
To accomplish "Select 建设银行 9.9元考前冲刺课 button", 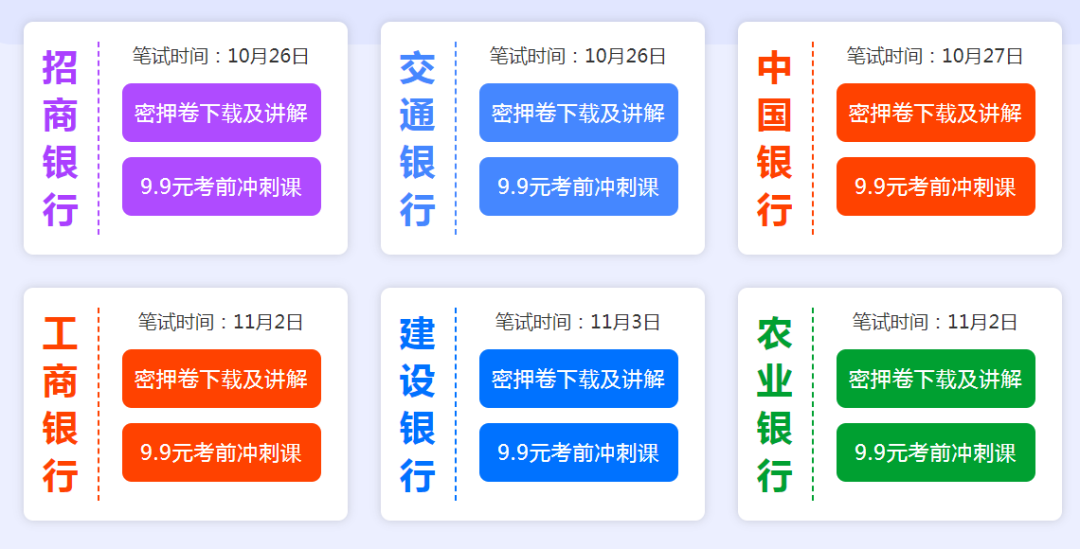I will click(579, 453).
